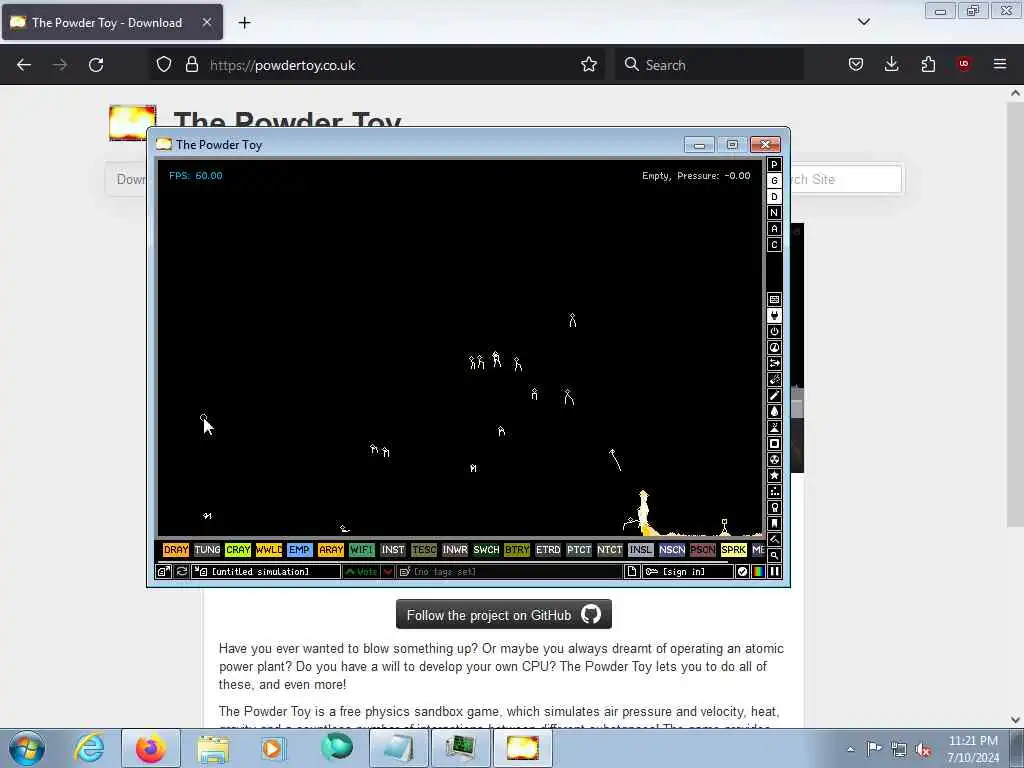Image resolution: width=1024 pixels, height=768 pixels.
Task: Show hidden system tray icons arrow
Action: pos(850,749)
